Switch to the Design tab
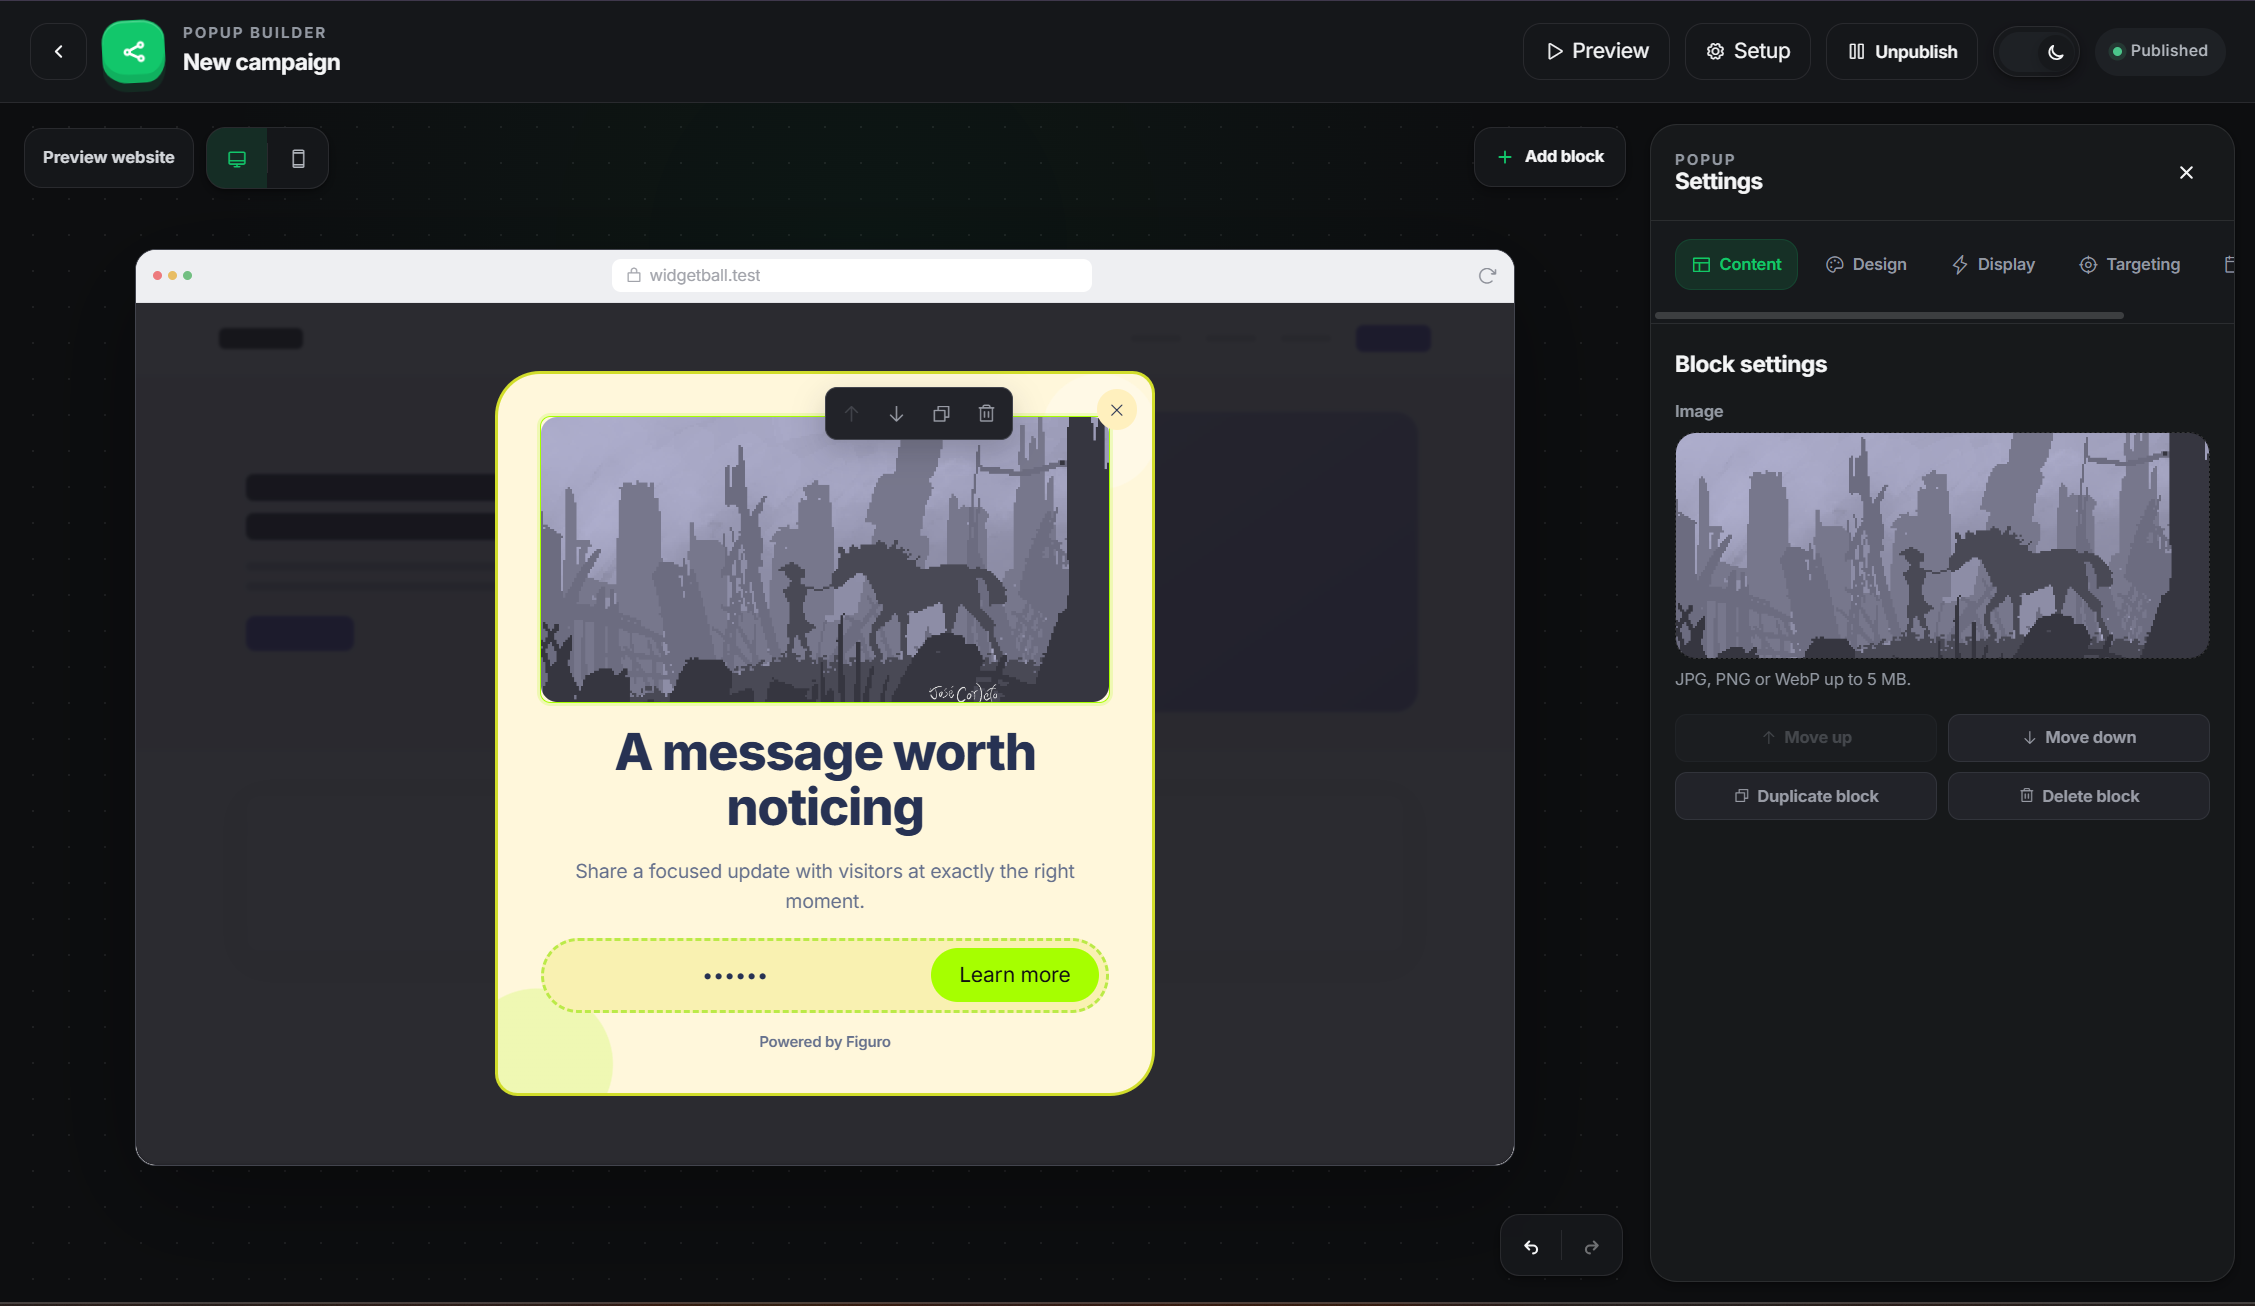The image size is (2255, 1306). pyautogui.click(x=1866, y=264)
